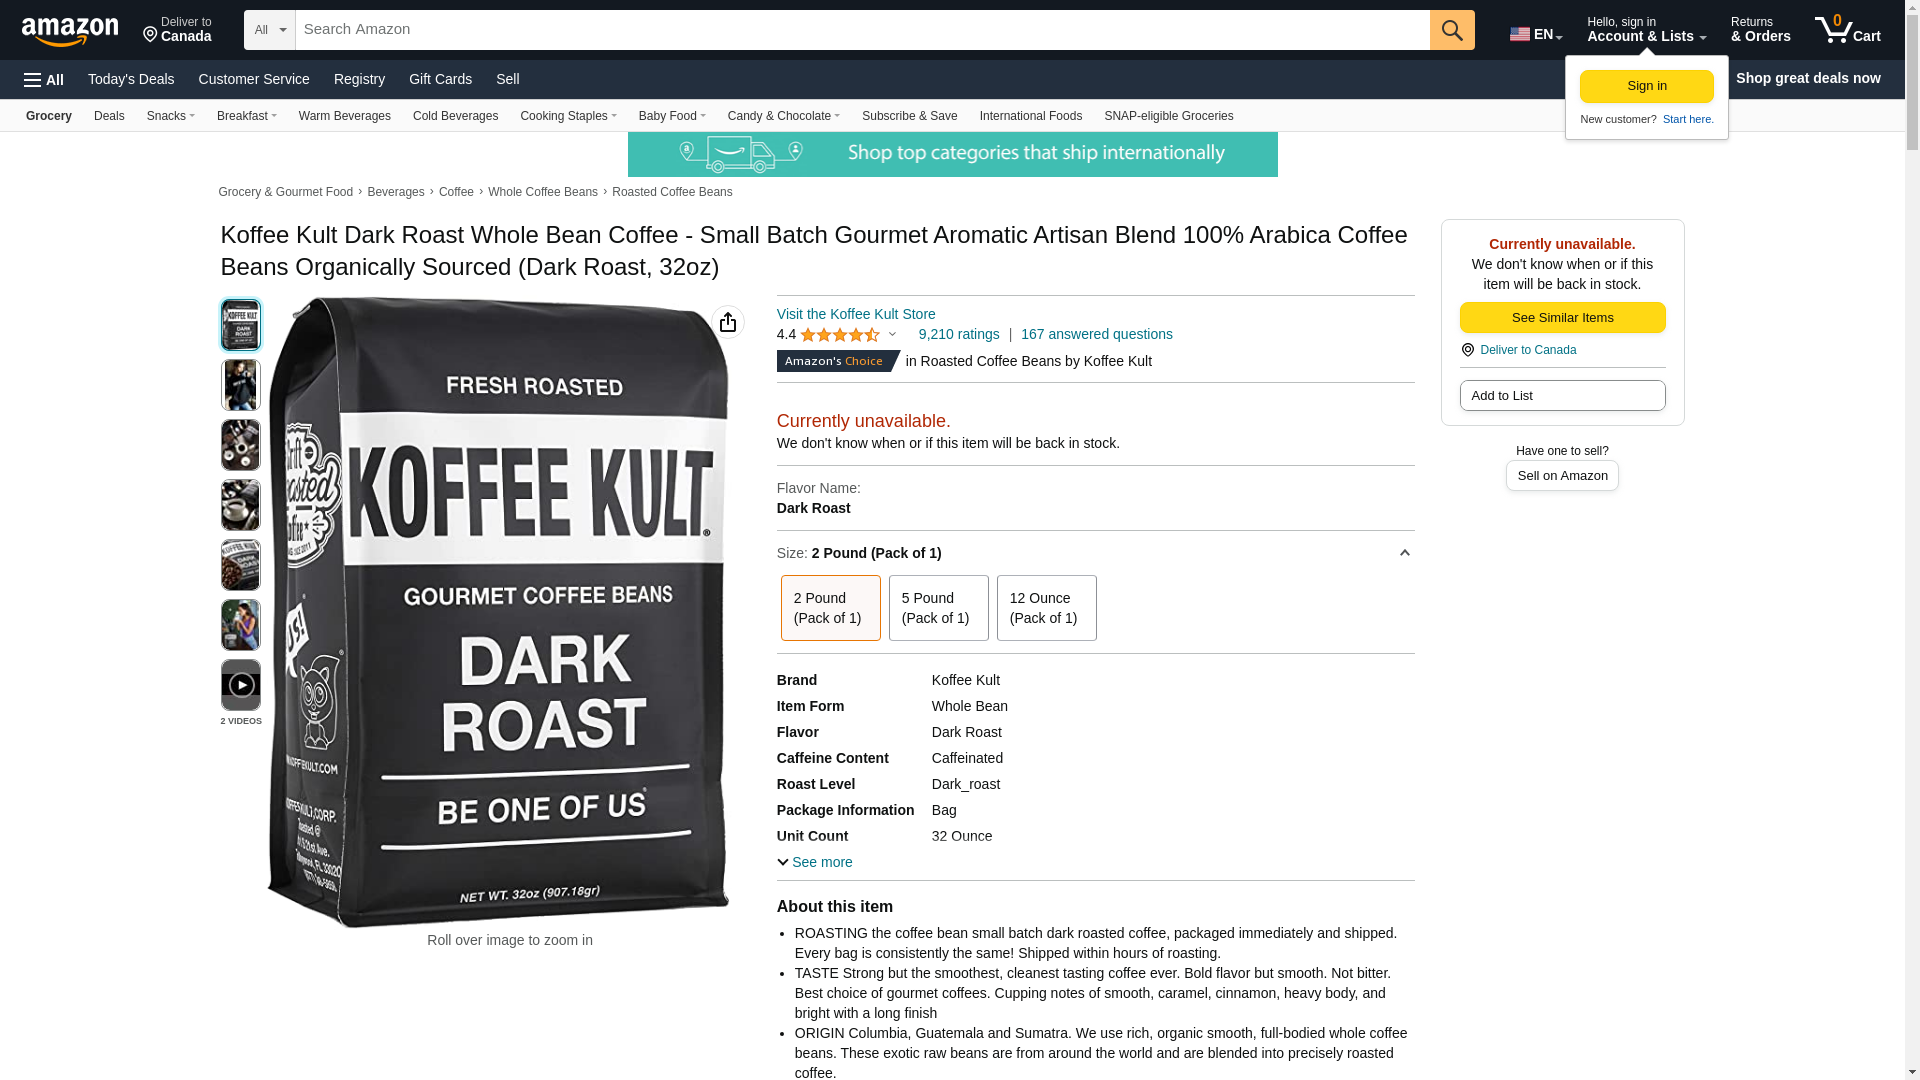Select the 12 Ounce size option
Viewport: 1920px width, 1080px height.
click(1046, 608)
